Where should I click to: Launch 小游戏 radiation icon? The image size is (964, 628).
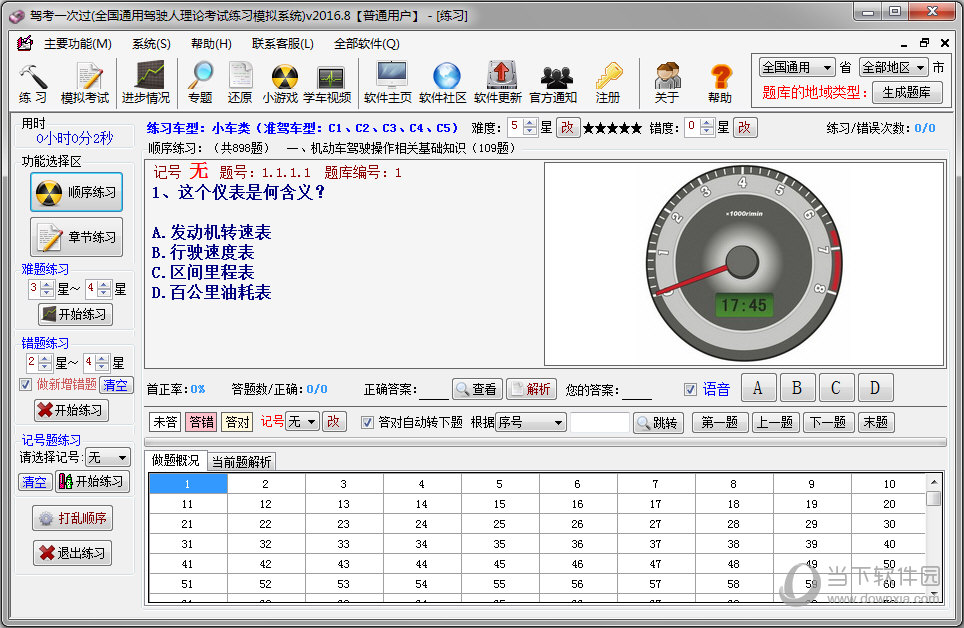pyautogui.click(x=280, y=83)
